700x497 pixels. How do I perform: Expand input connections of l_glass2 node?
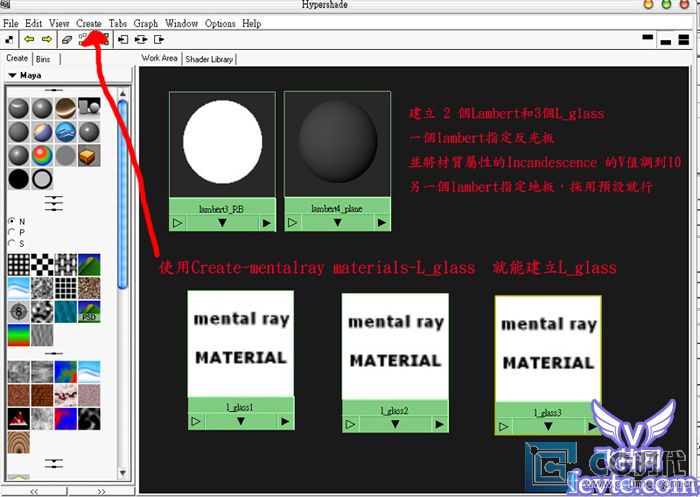click(350, 424)
